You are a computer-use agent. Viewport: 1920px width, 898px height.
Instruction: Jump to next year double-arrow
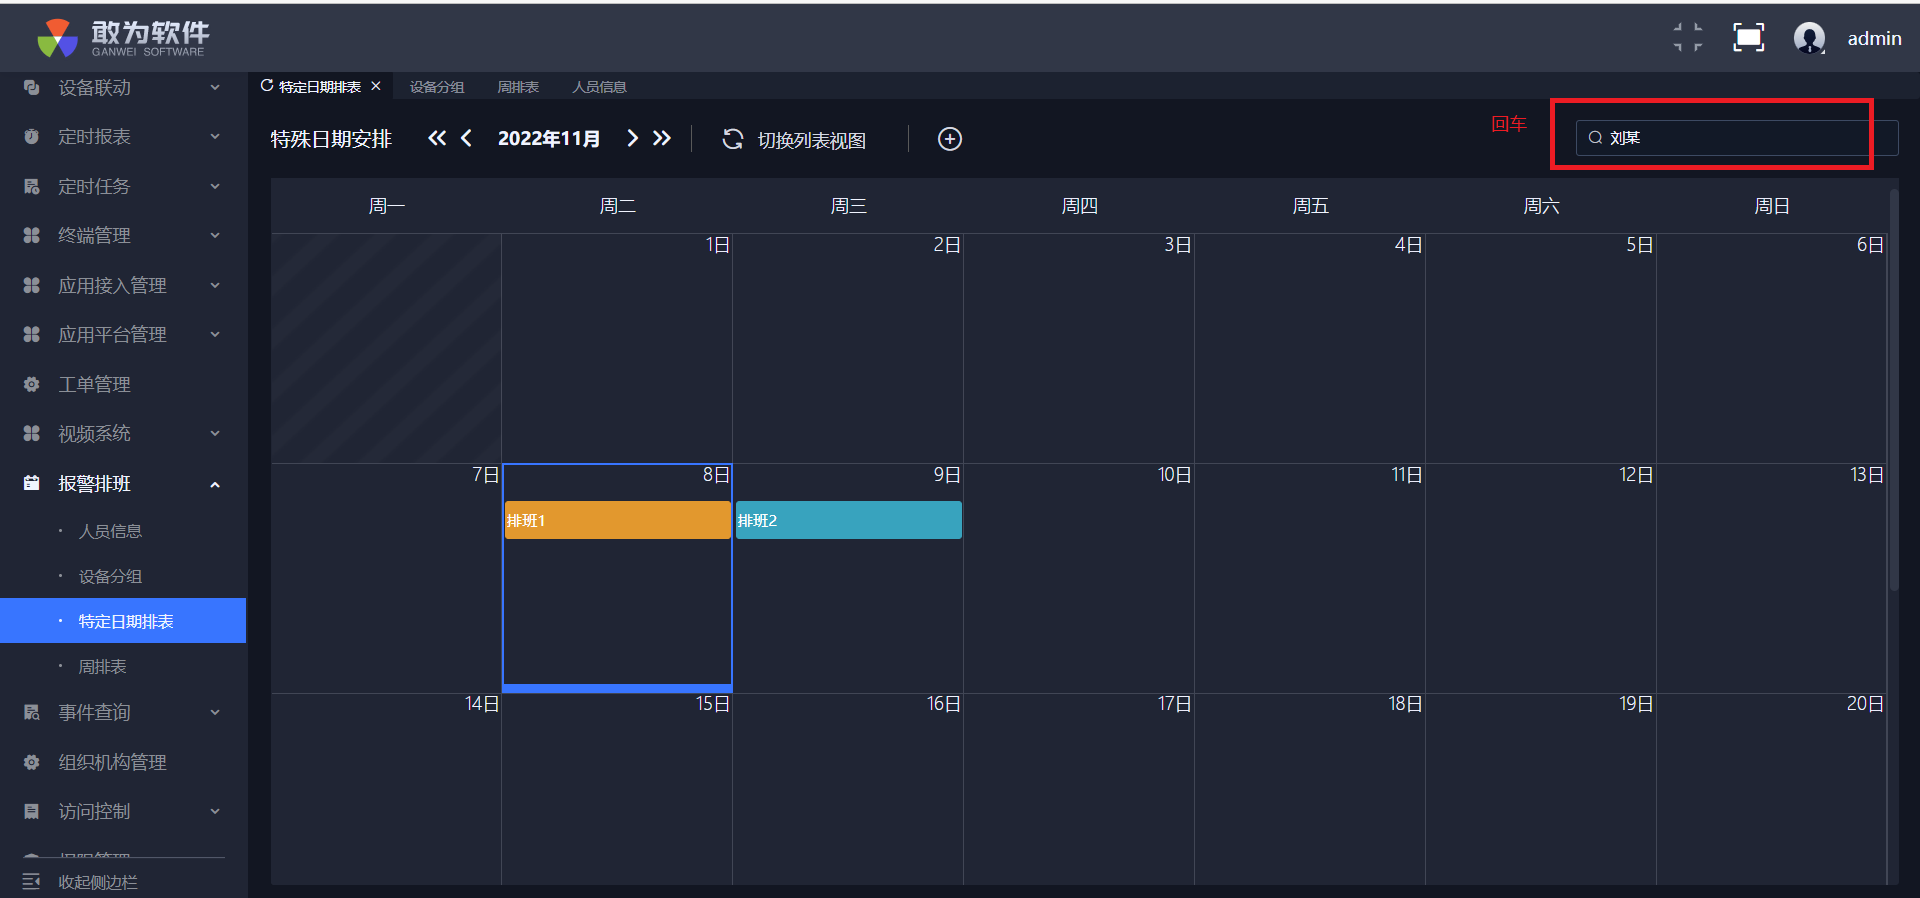662,138
